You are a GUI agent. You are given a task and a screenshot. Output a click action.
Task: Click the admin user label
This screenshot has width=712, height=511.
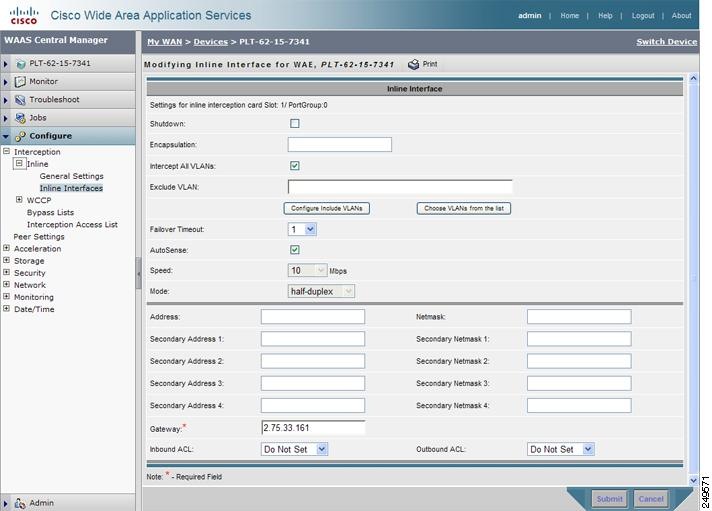[x=529, y=15]
